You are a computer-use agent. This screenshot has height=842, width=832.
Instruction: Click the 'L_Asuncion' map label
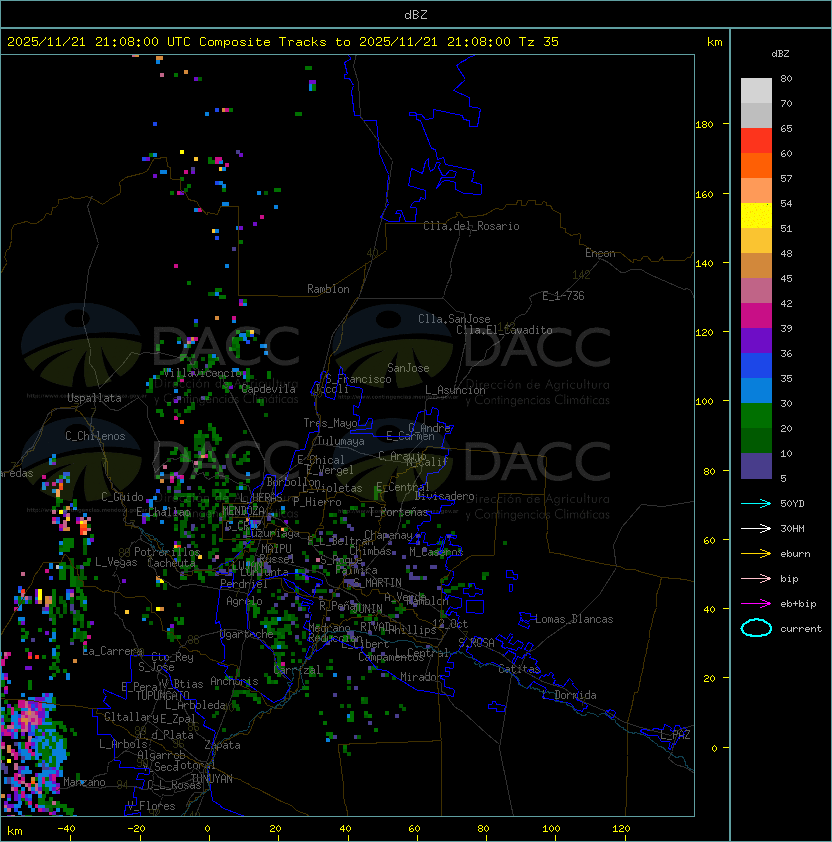tap(455, 390)
